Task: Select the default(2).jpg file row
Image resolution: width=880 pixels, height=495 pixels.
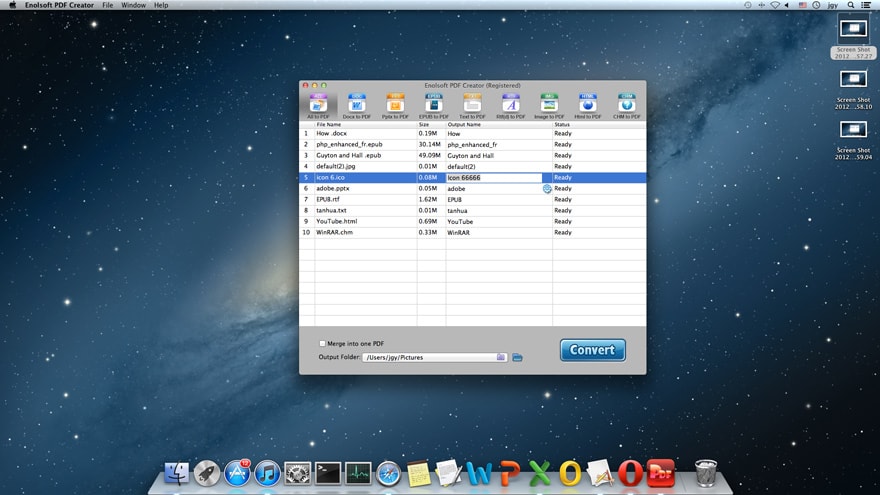Action: pos(473,167)
